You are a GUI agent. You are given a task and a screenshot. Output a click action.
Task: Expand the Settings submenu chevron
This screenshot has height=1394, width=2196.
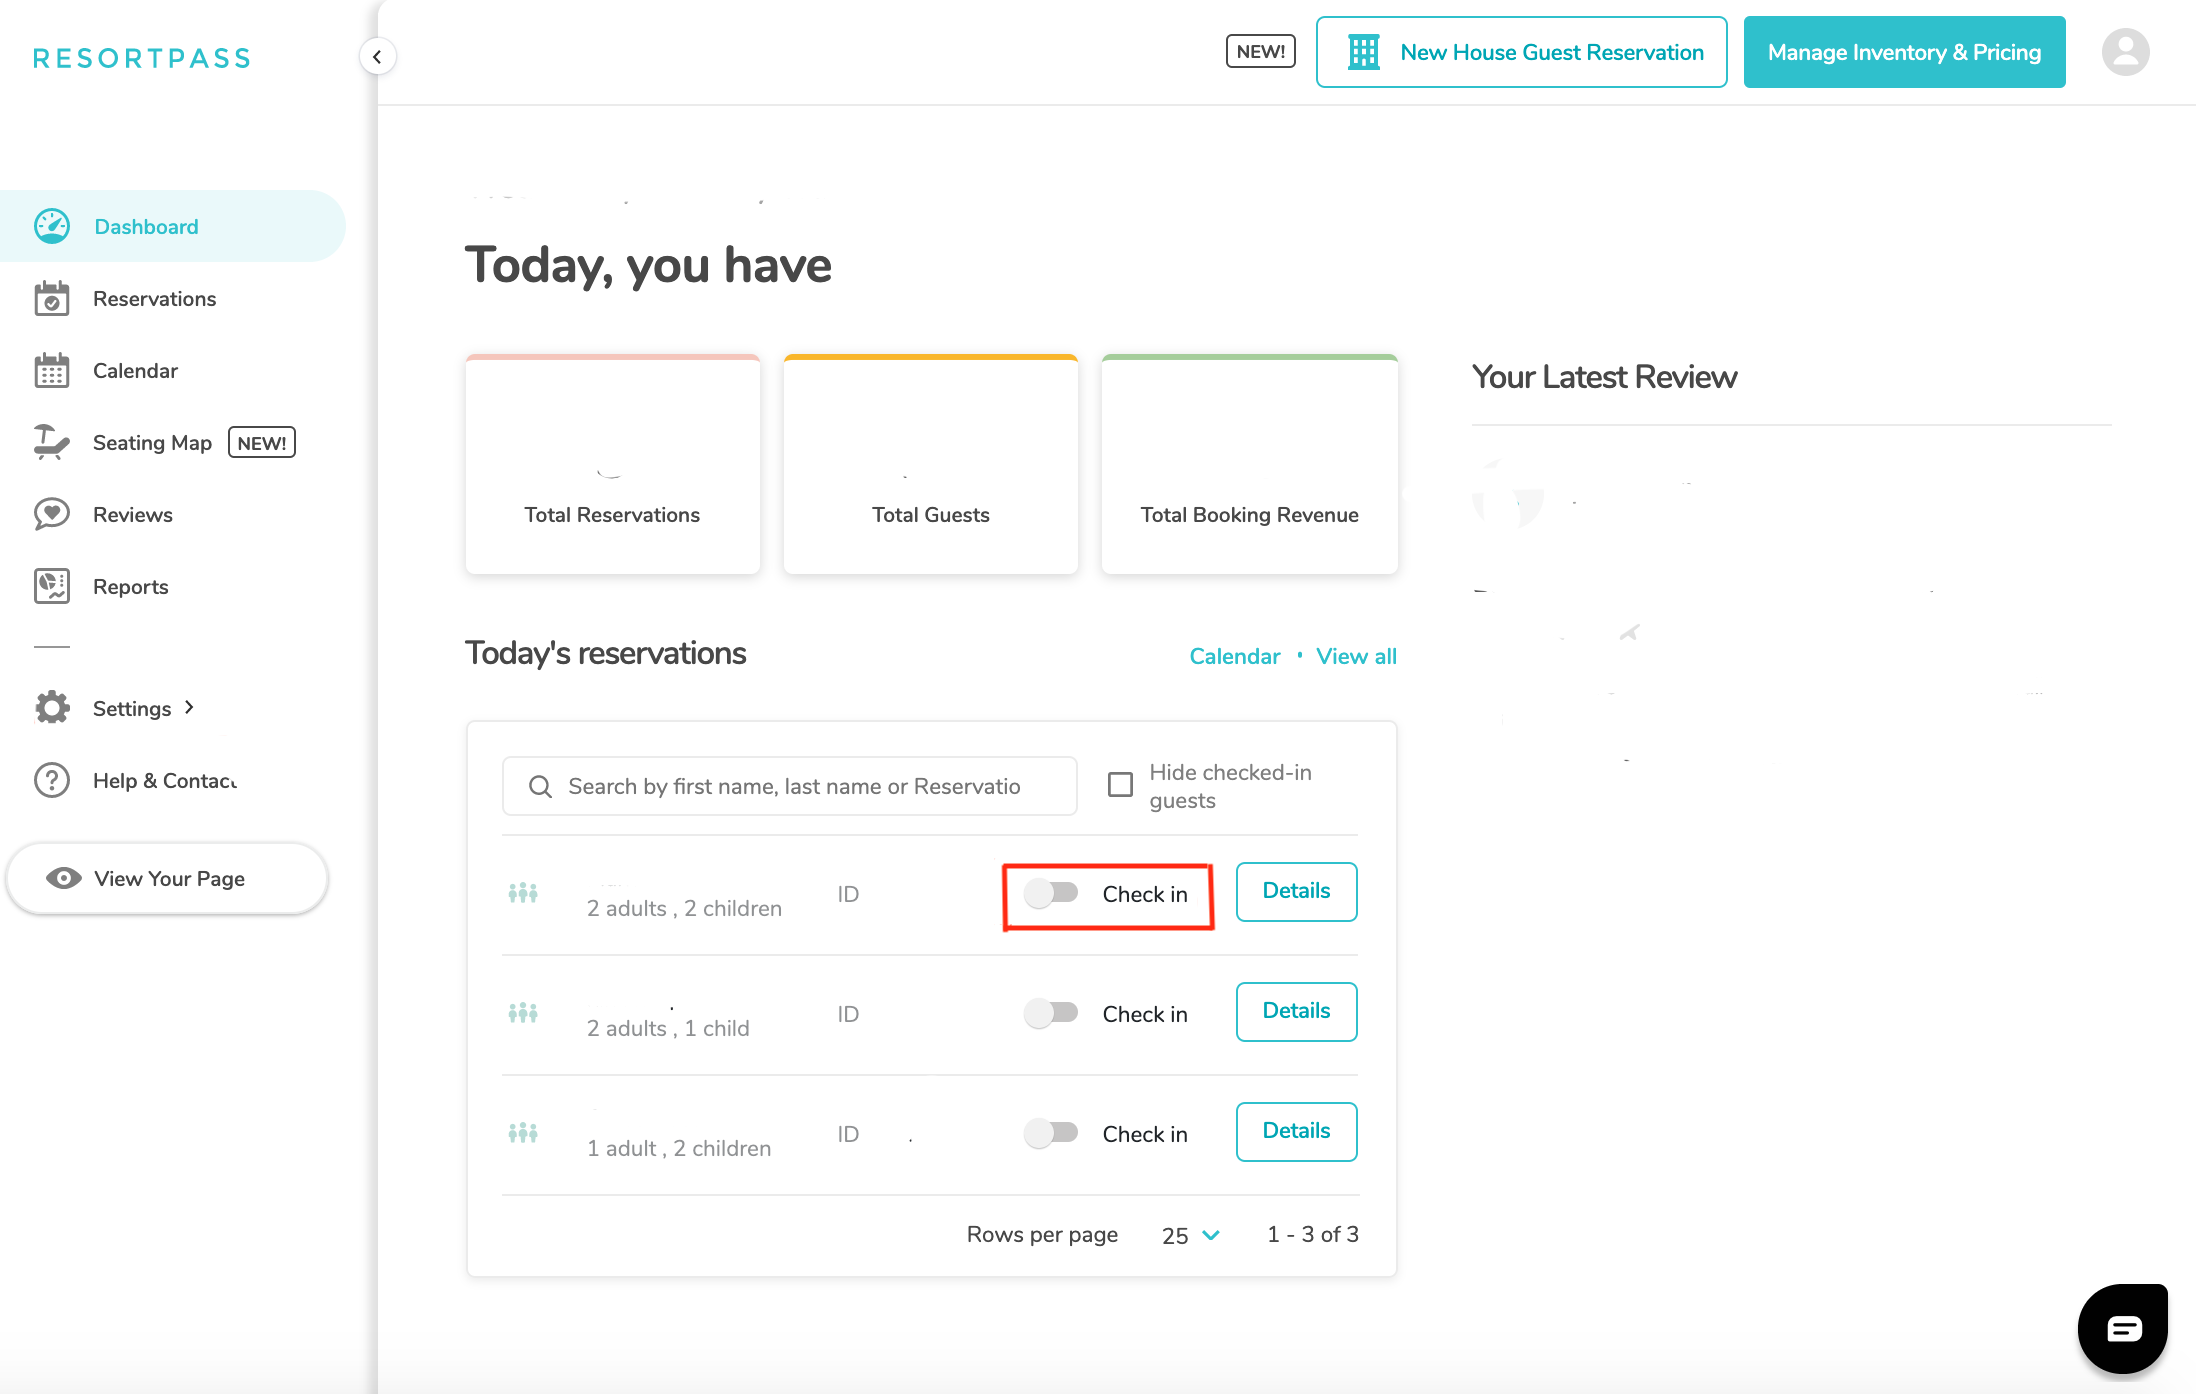pos(190,707)
